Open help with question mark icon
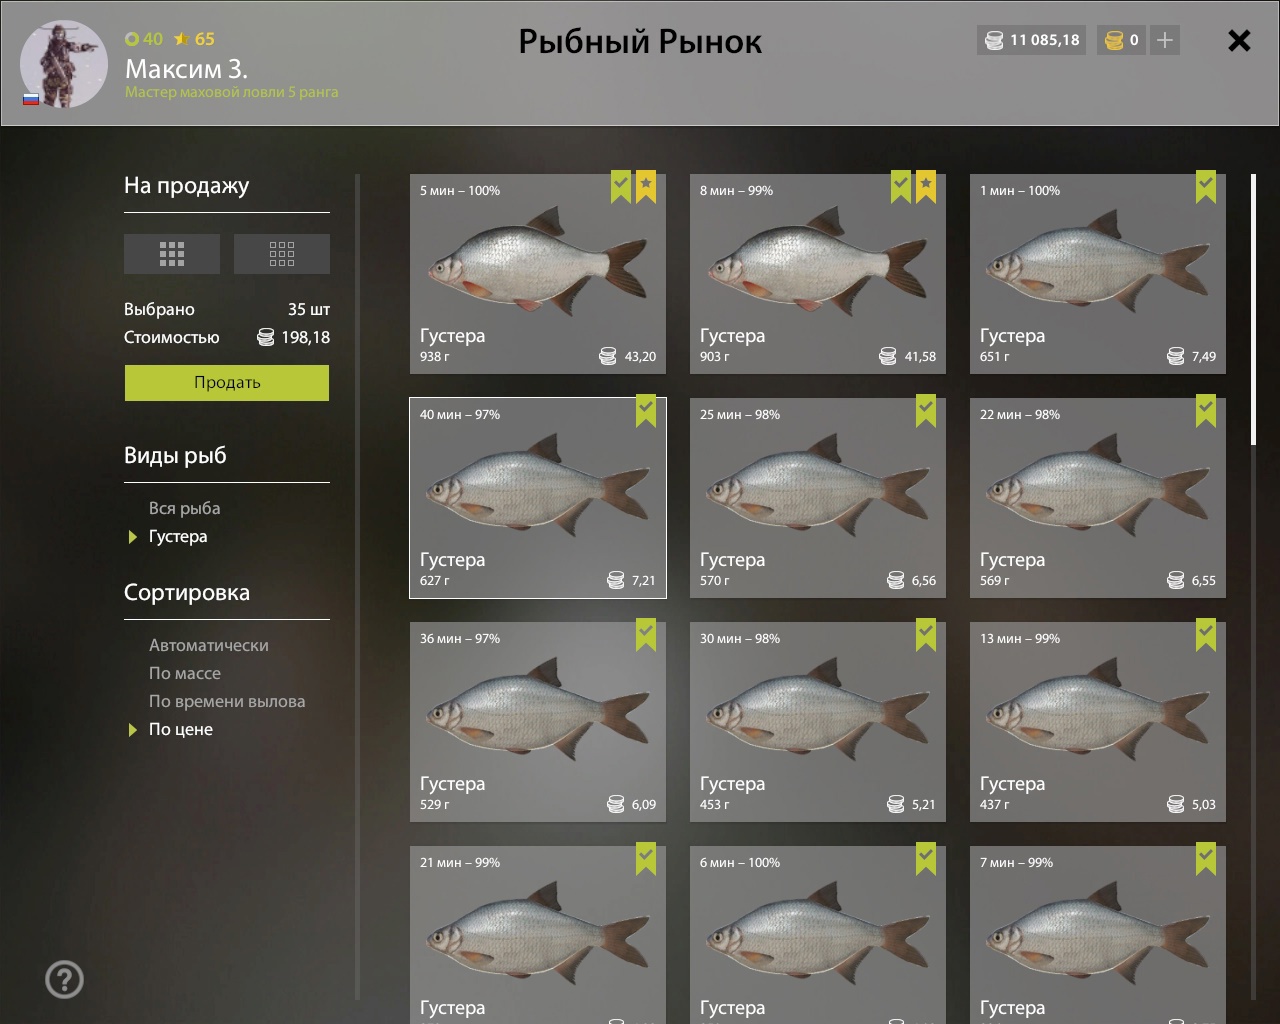The width and height of the screenshot is (1280, 1024). [65, 979]
